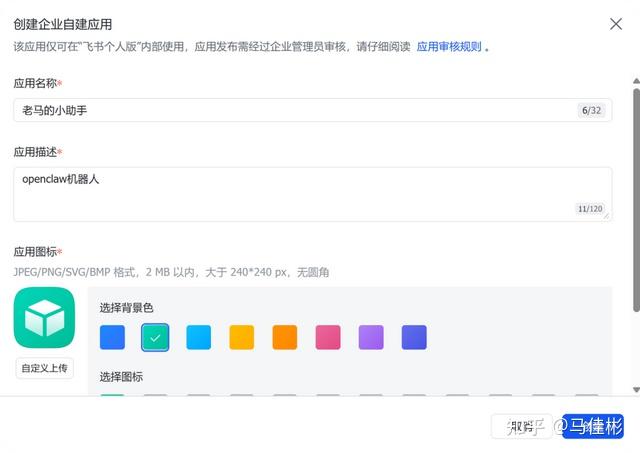Pick the orange background color
This screenshot has width=640, height=453.
(x=285, y=337)
